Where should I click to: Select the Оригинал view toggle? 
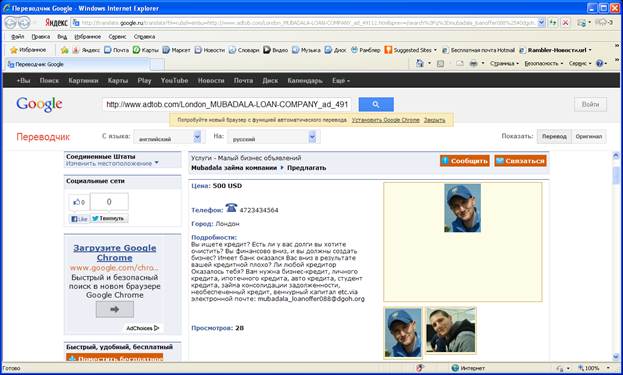pyautogui.click(x=589, y=136)
